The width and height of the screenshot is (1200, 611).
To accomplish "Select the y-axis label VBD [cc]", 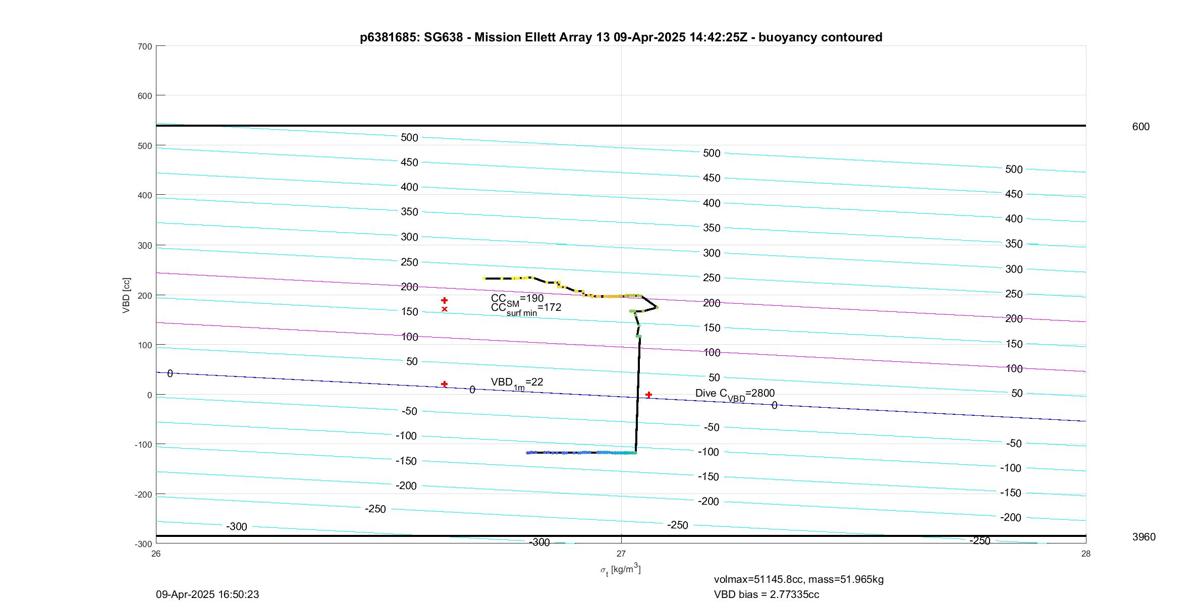I will pos(127,295).
